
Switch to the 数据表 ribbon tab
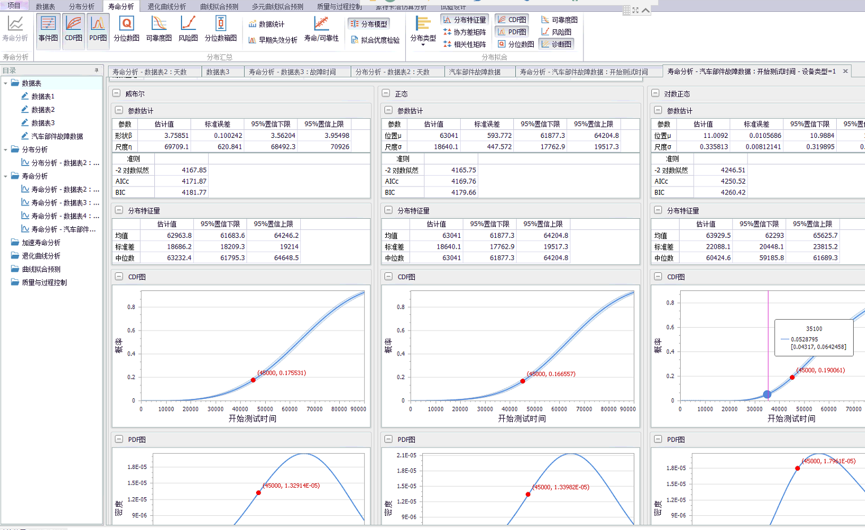tap(45, 7)
